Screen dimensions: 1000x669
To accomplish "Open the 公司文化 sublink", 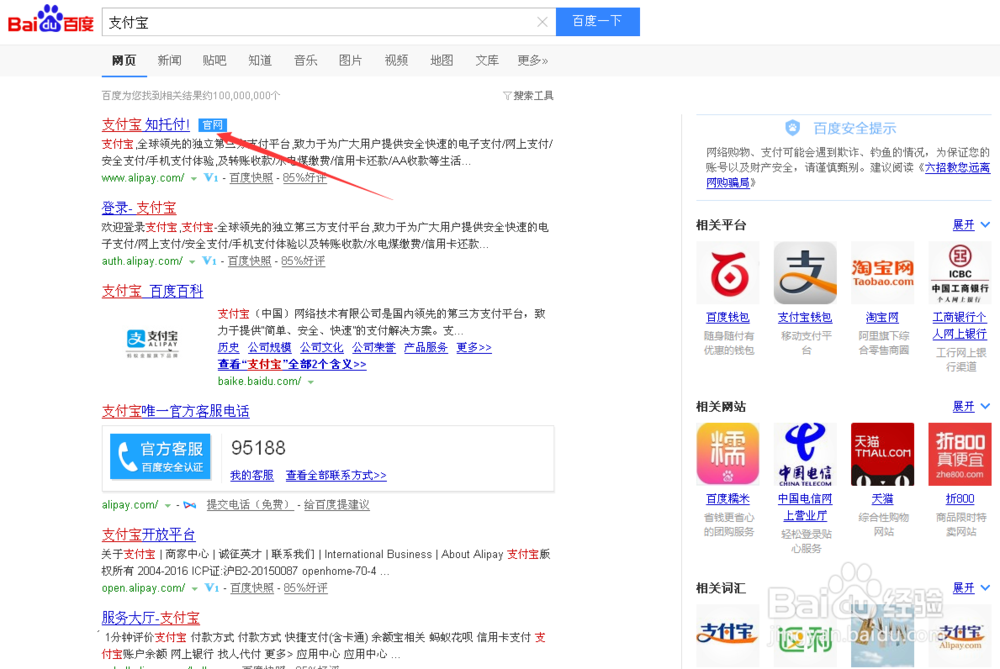I will [x=321, y=348].
